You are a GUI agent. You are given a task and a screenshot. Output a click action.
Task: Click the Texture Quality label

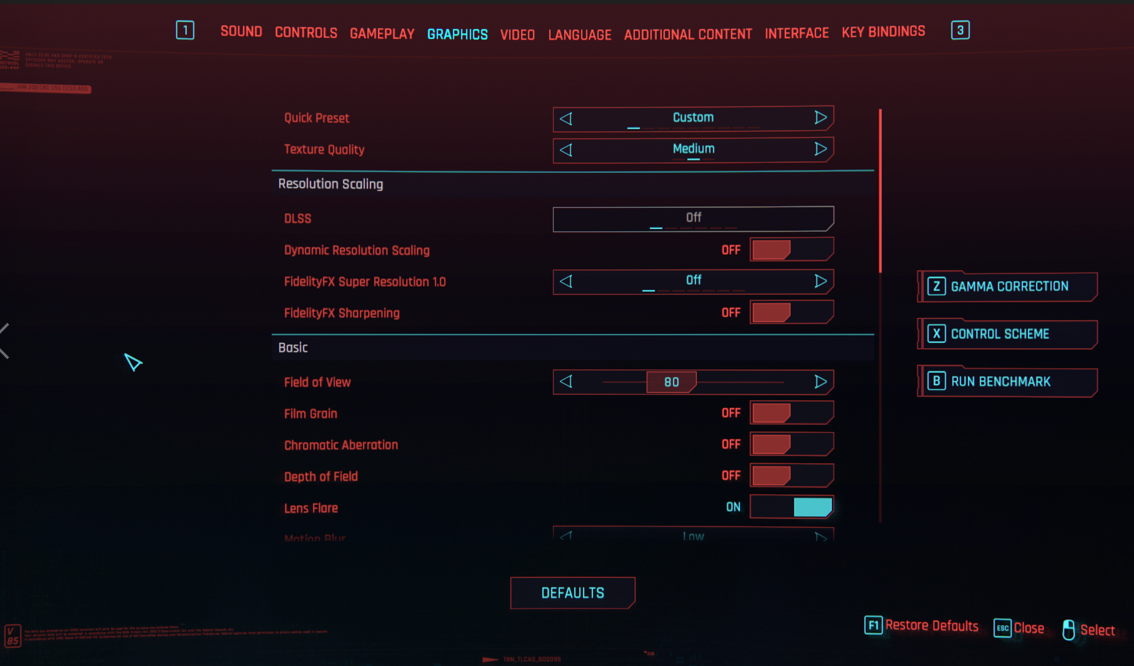(x=324, y=150)
